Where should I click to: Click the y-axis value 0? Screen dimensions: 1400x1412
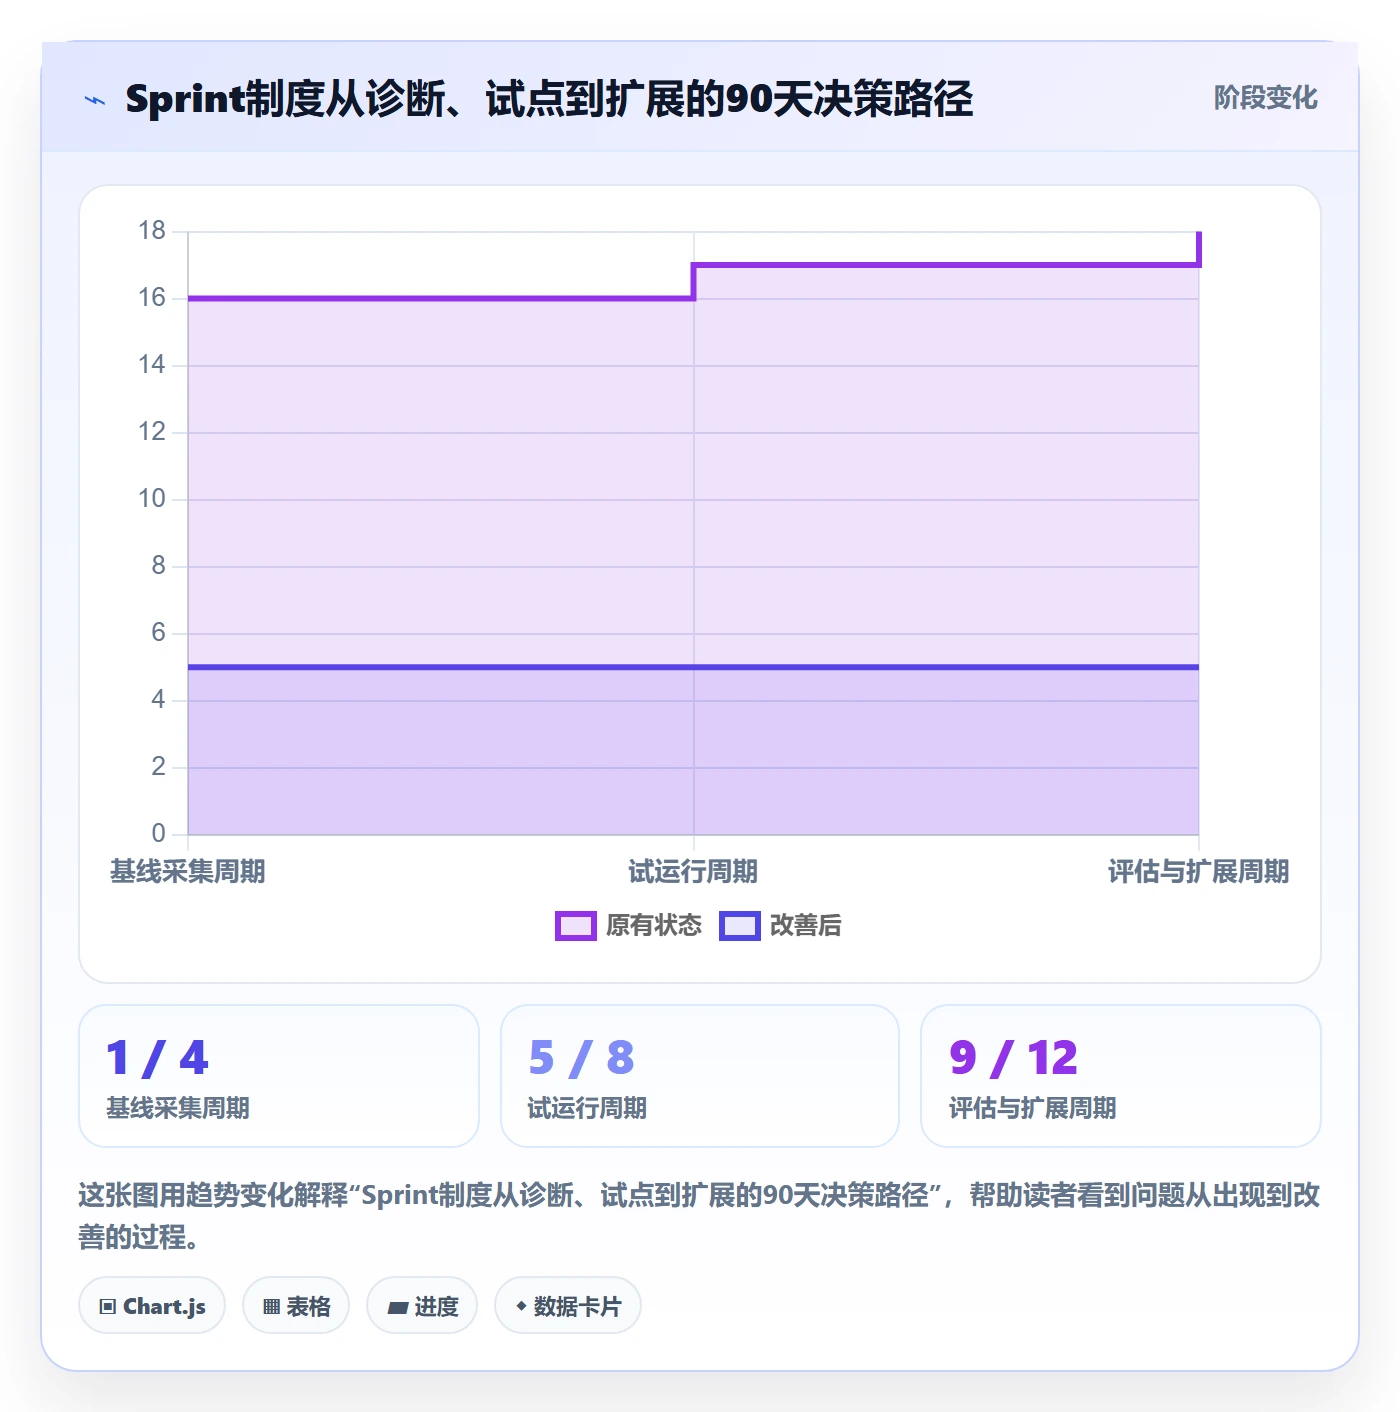(x=158, y=834)
